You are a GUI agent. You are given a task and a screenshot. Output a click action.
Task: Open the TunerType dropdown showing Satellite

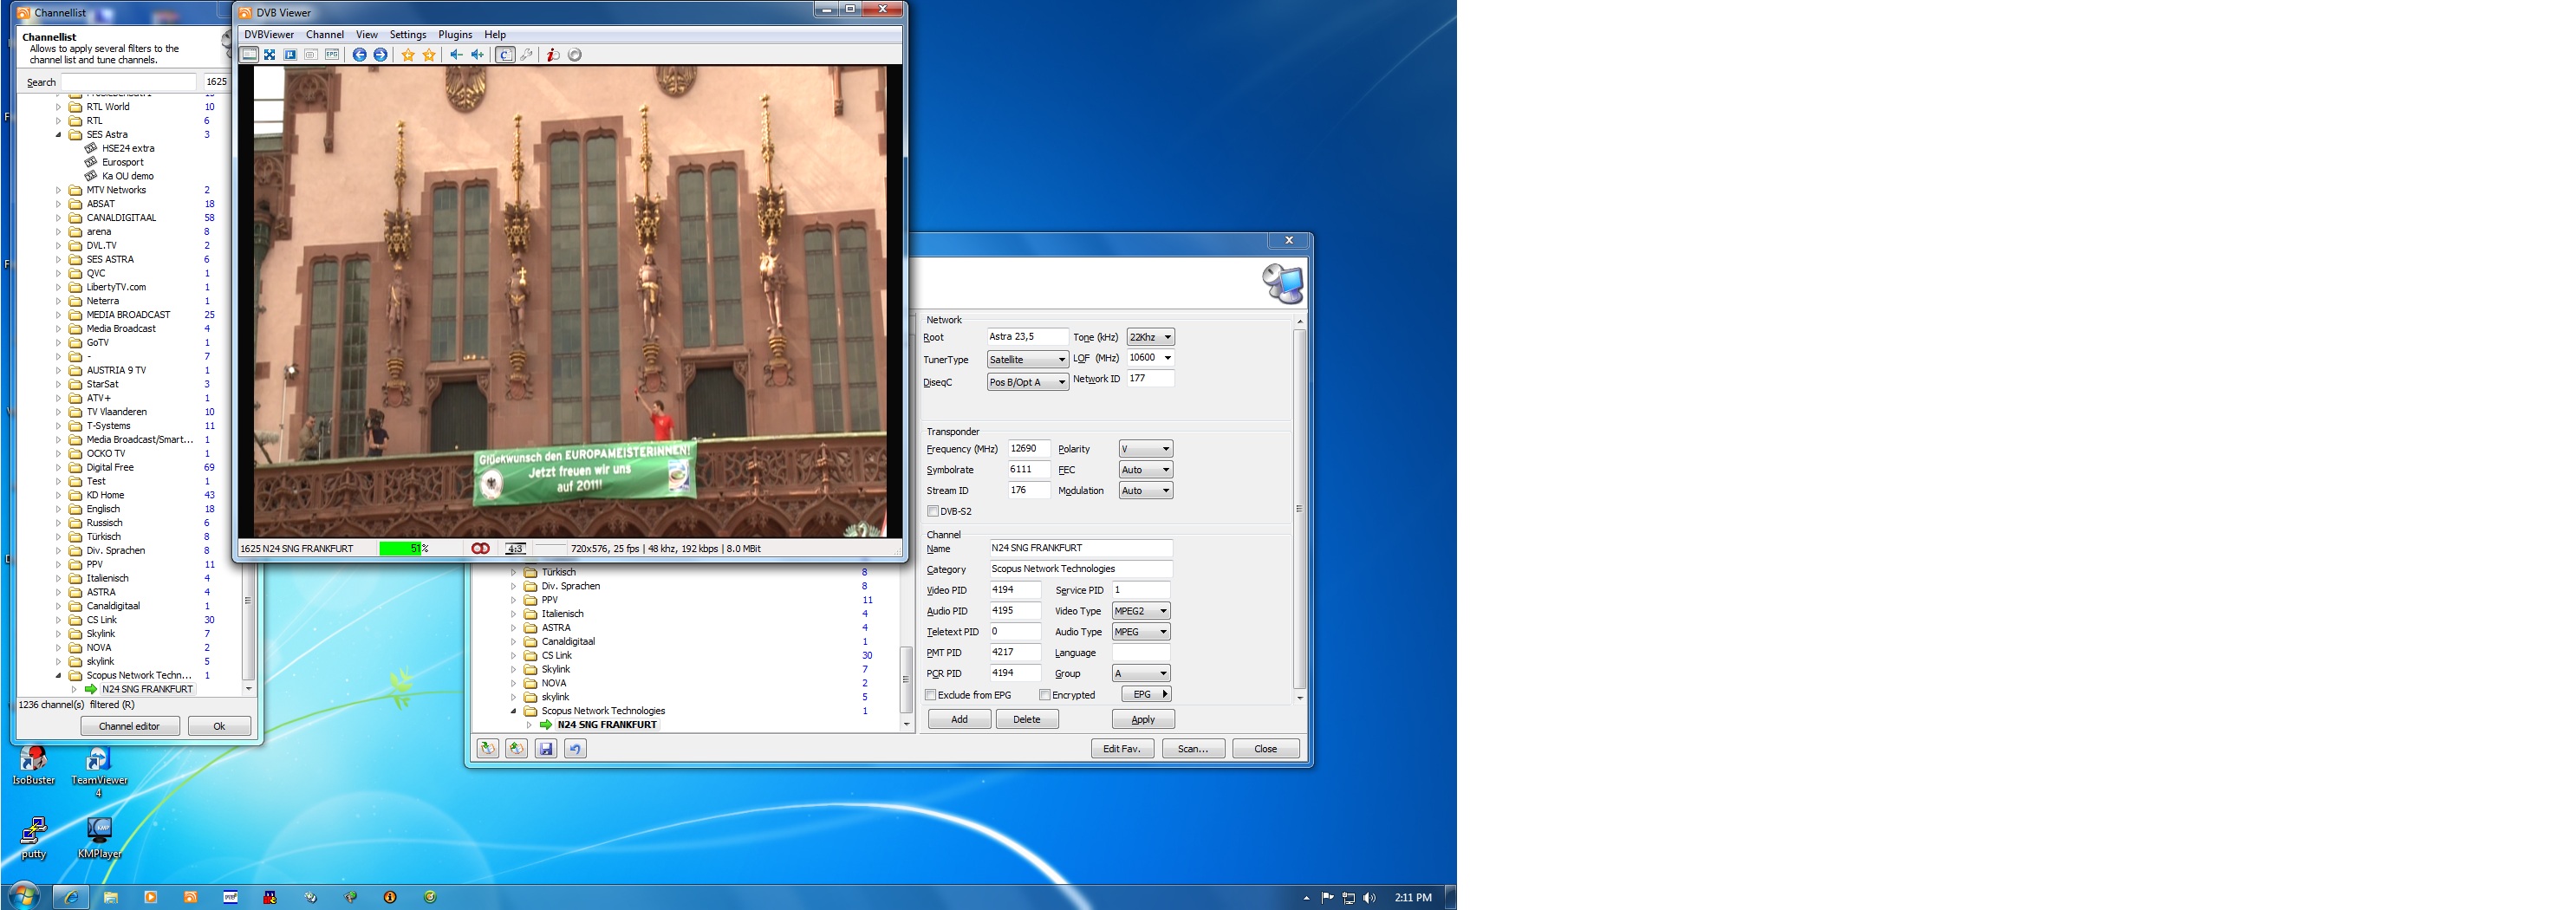(x=1028, y=360)
